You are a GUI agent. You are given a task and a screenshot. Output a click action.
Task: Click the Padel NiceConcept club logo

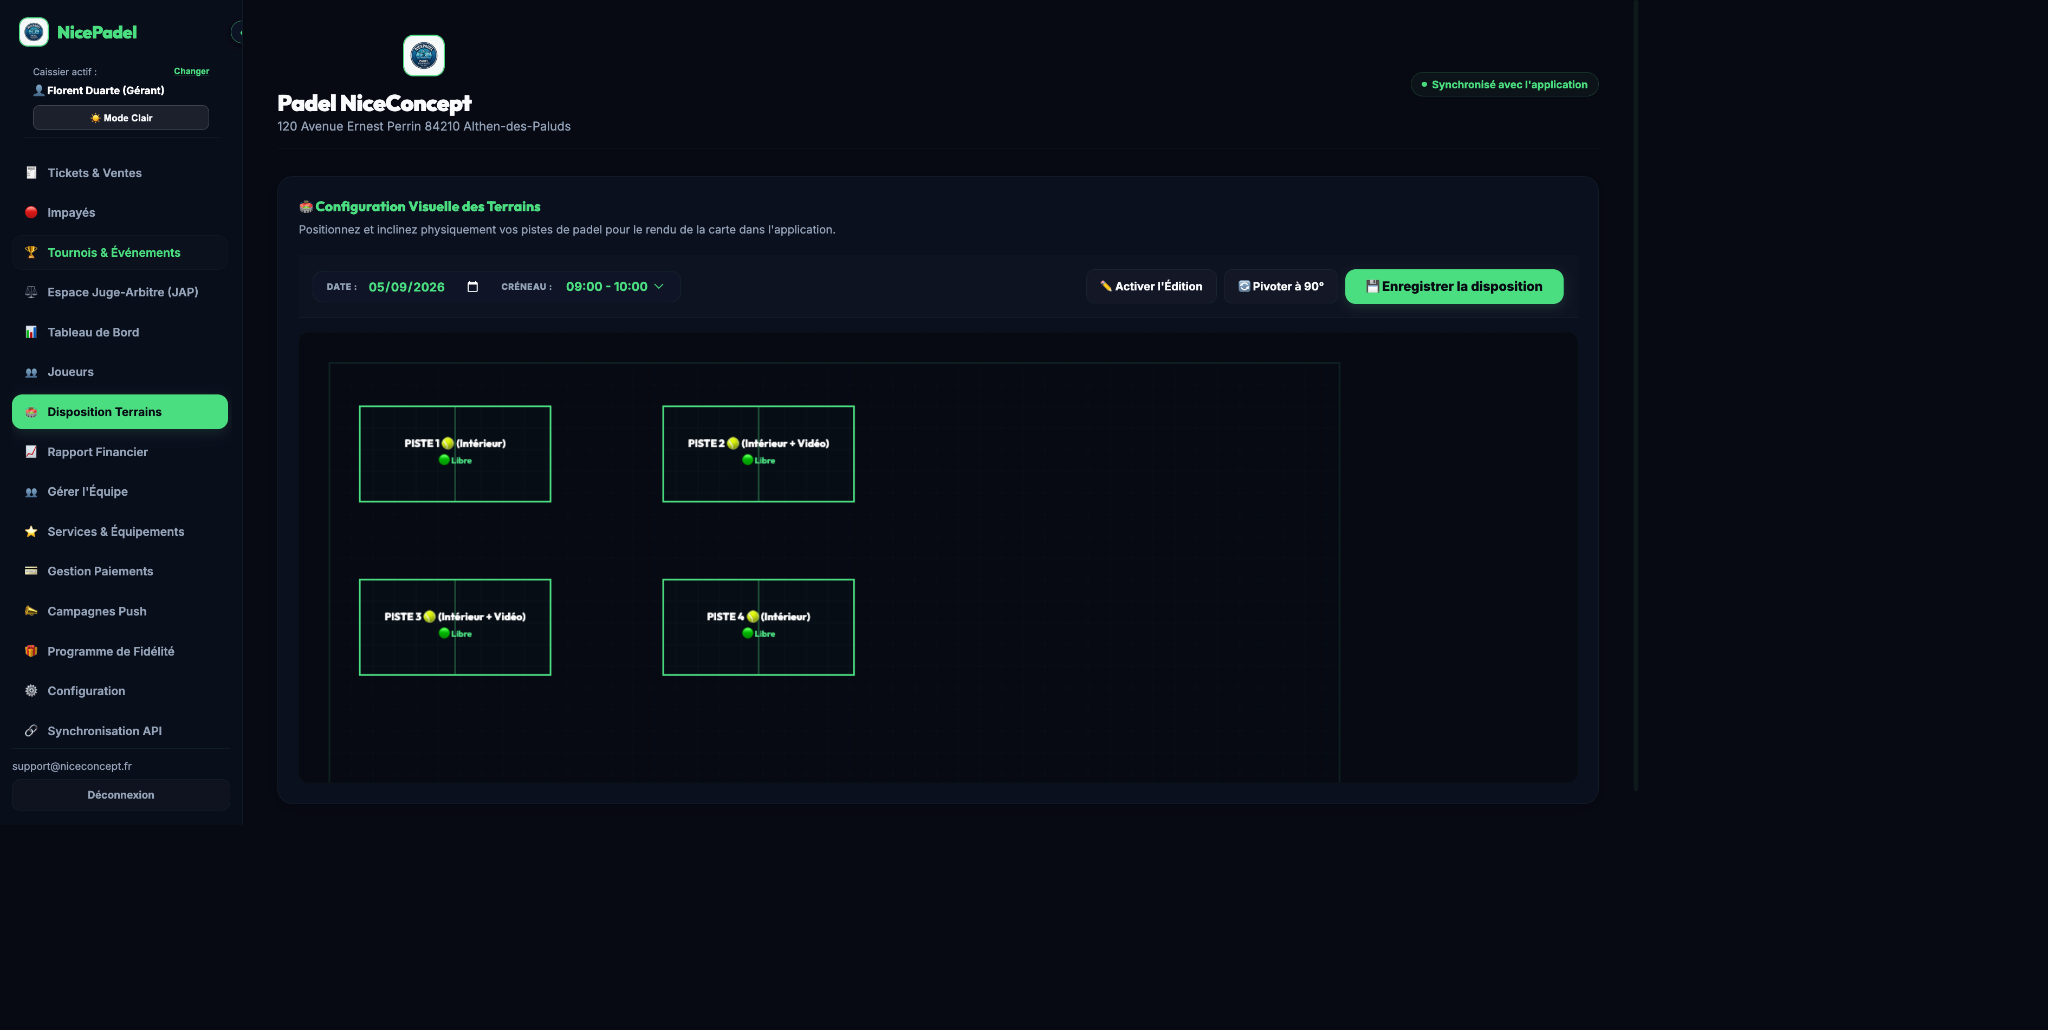[x=424, y=55]
